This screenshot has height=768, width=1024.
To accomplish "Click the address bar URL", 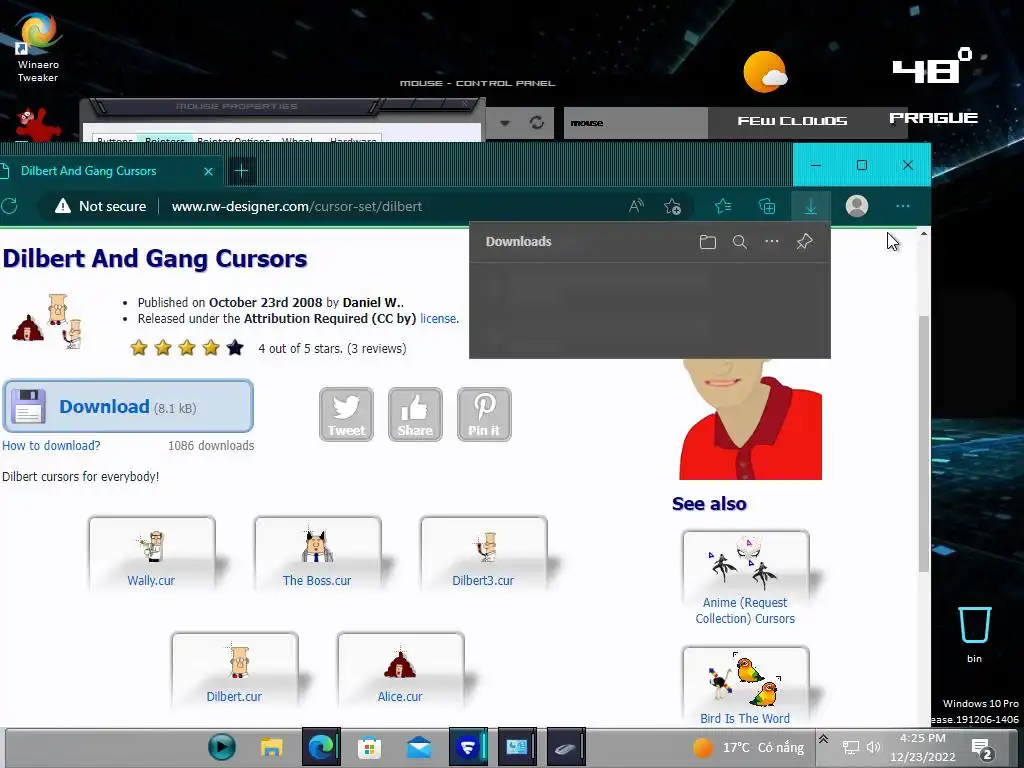I will pyautogui.click(x=296, y=206).
